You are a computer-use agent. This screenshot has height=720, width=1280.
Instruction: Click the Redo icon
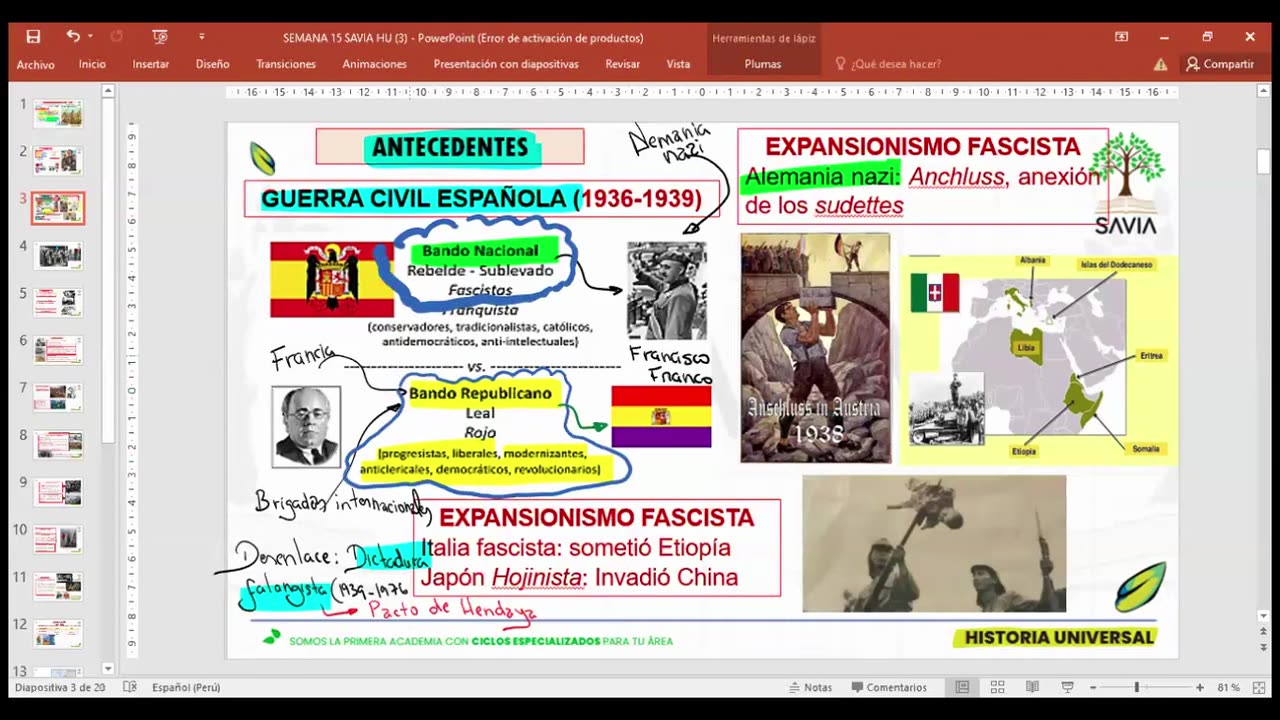coord(116,37)
